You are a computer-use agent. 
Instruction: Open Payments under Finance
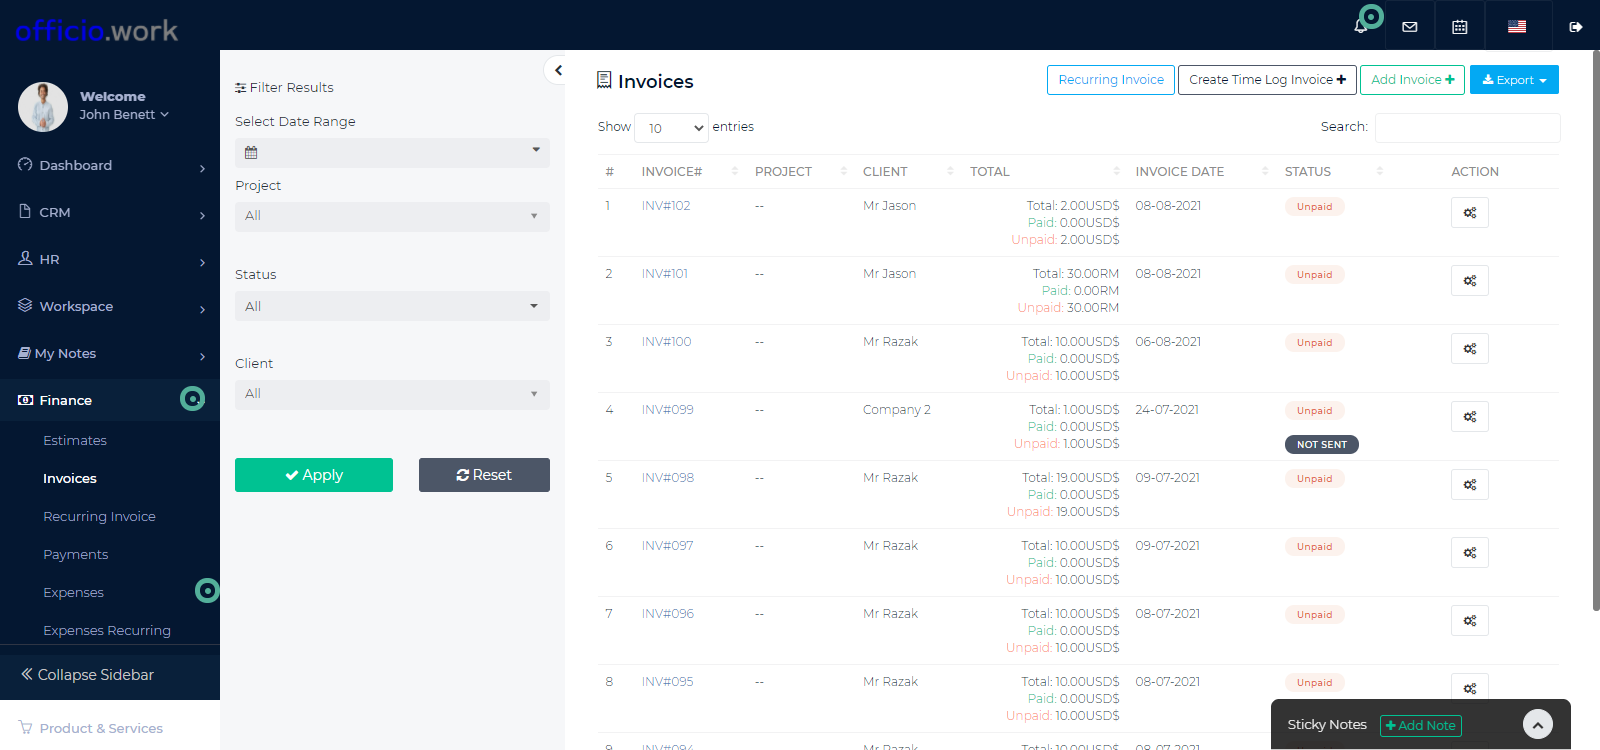pos(76,555)
